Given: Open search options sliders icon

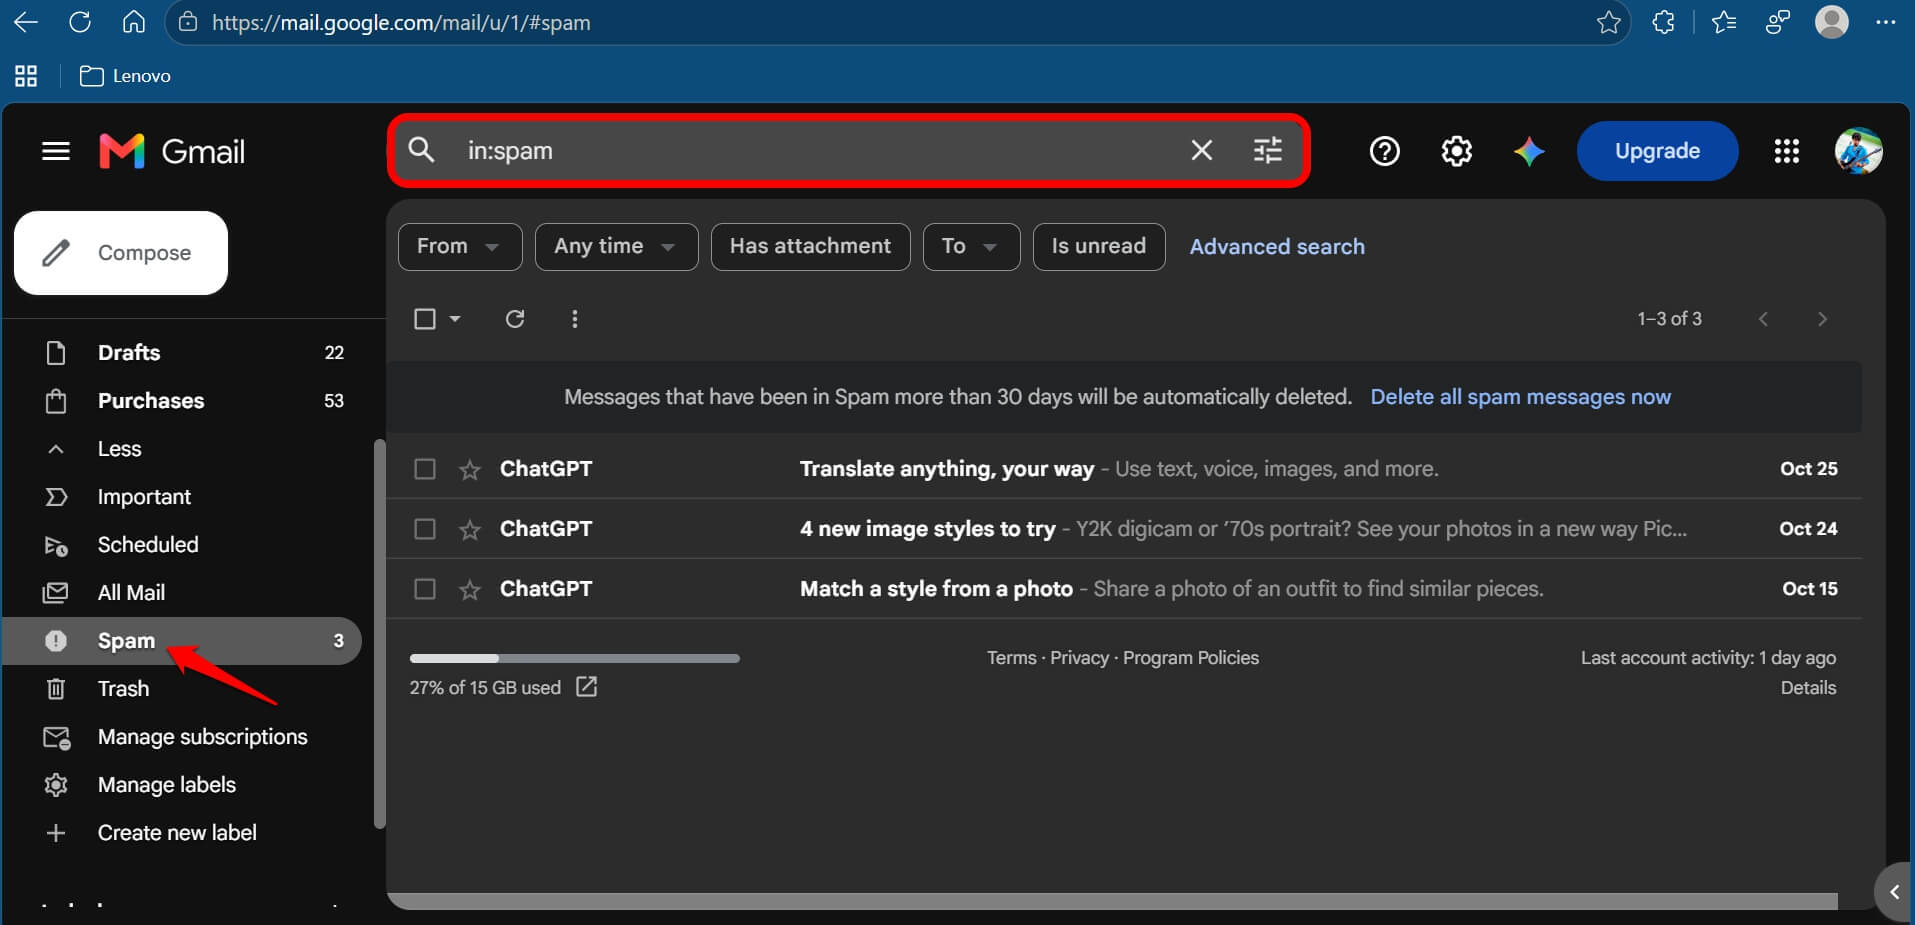Looking at the screenshot, I should click(1268, 150).
